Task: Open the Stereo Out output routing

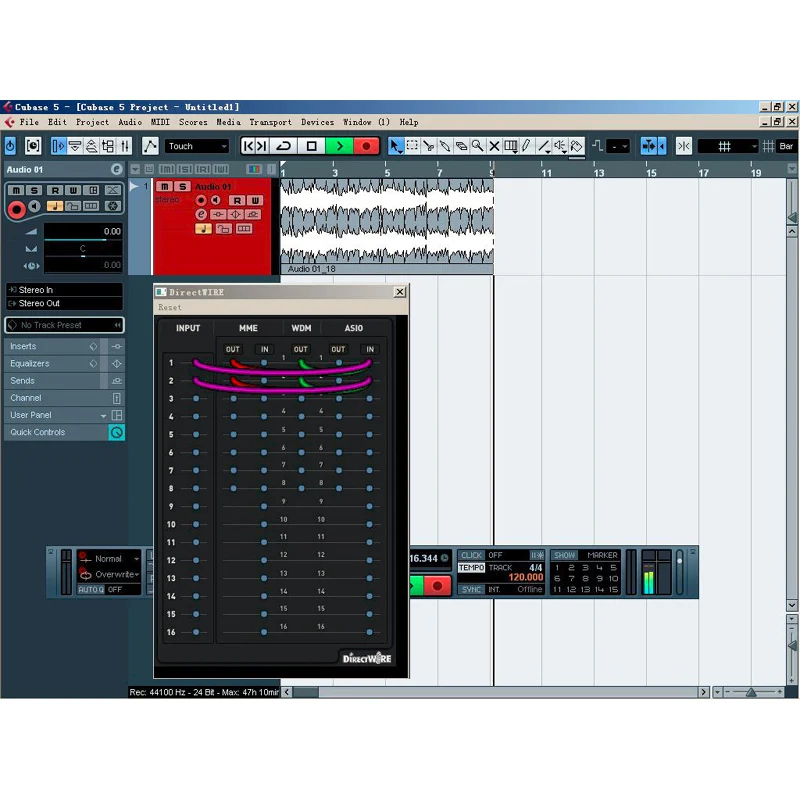Action: [x=64, y=303]
